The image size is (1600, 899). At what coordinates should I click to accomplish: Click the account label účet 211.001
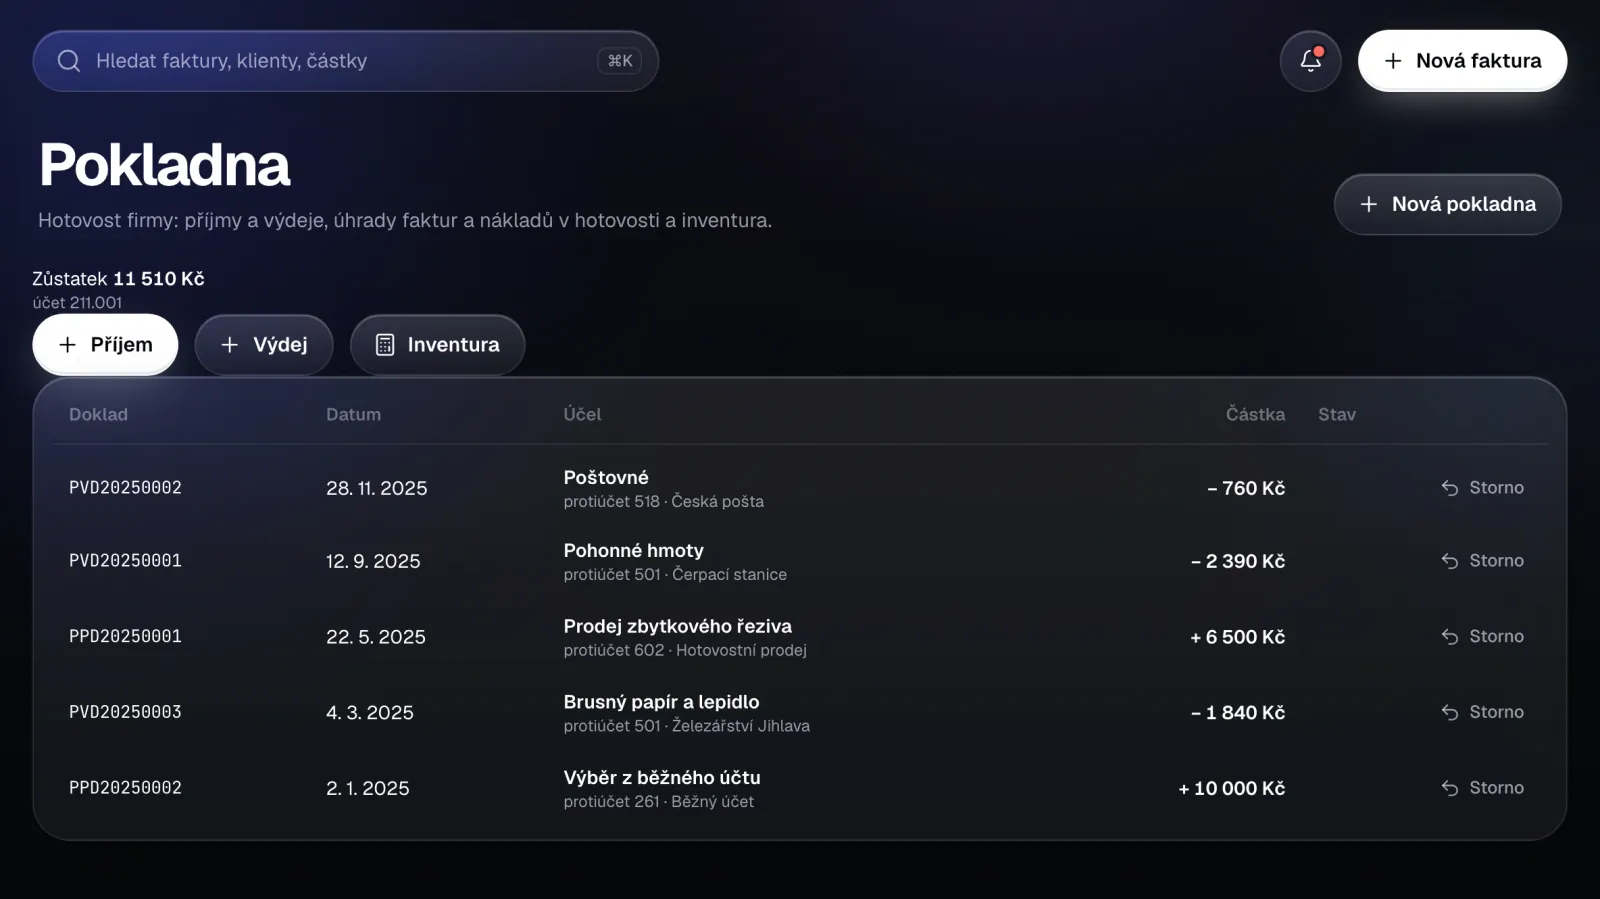coord(77,303)
